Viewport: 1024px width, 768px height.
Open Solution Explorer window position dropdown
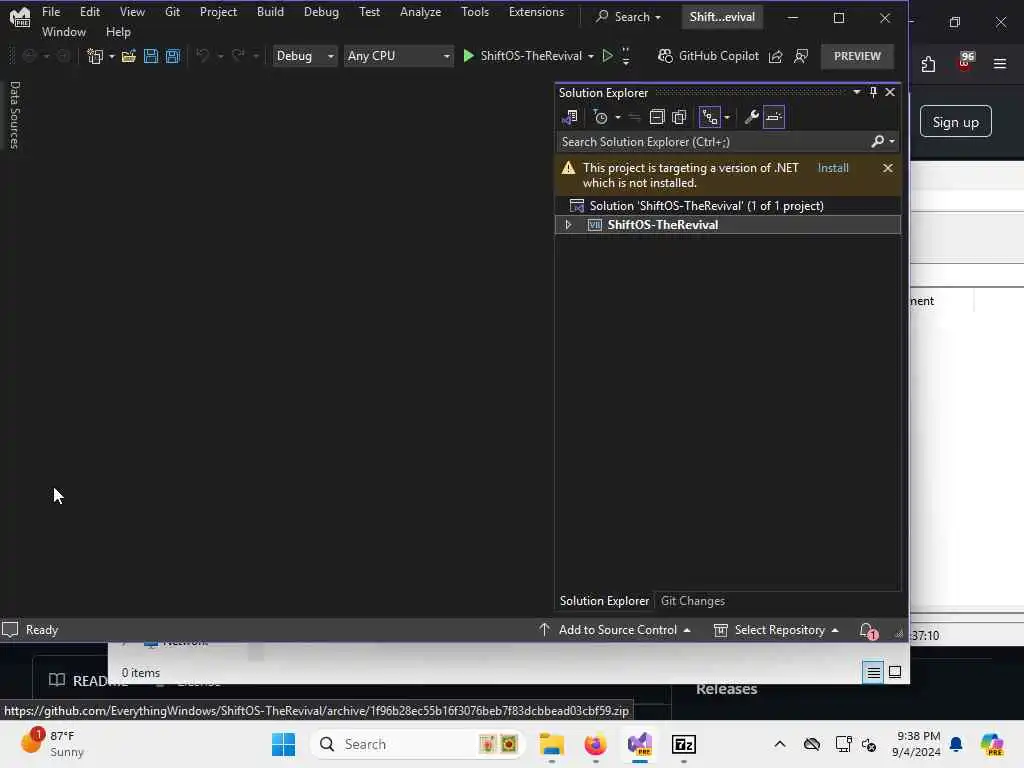pyautogui.click(x=857, y=92)
